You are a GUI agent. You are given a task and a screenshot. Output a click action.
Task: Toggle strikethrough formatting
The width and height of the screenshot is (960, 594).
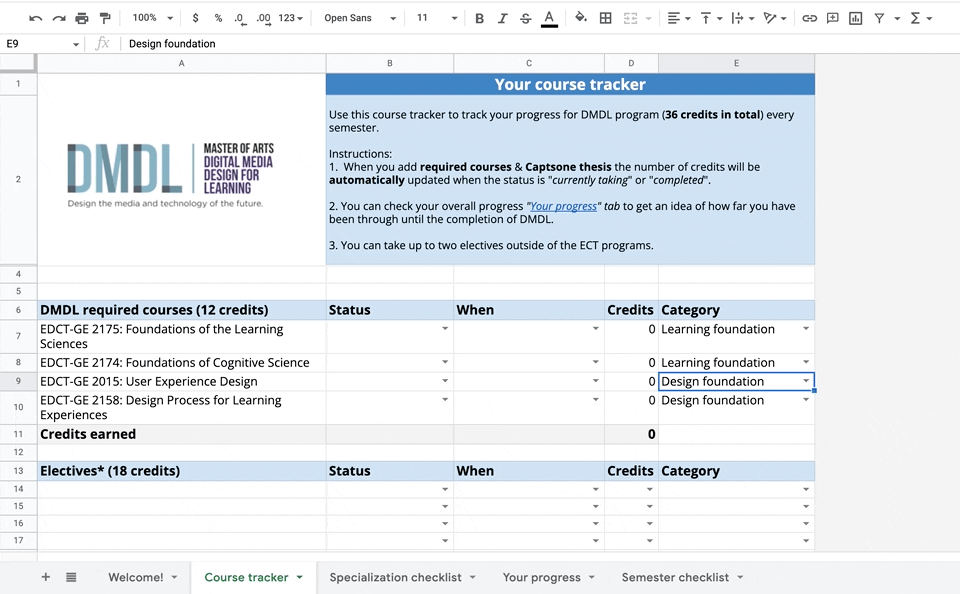tap(526, 18)
